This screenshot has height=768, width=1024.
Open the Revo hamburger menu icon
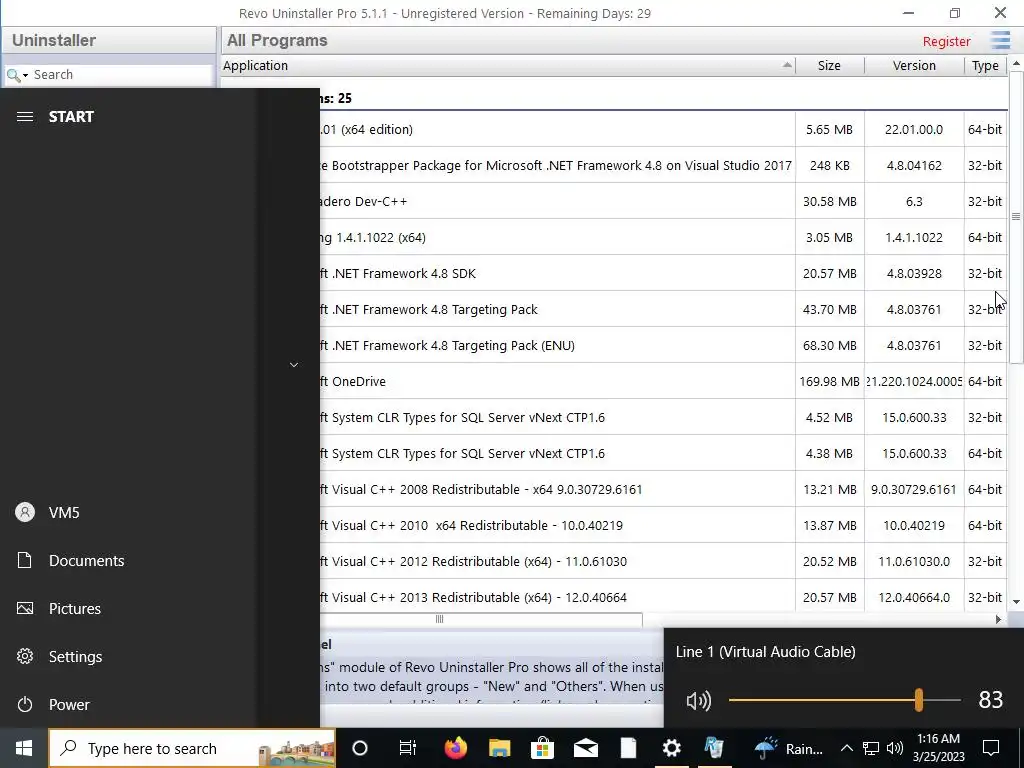[1000, 40]
